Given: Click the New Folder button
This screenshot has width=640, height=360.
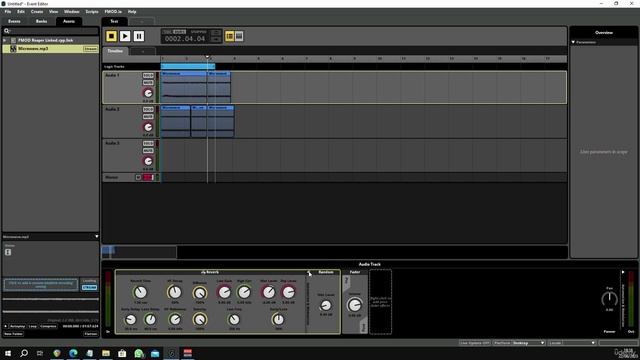Looking at the screenshot, I should point(13,334).
